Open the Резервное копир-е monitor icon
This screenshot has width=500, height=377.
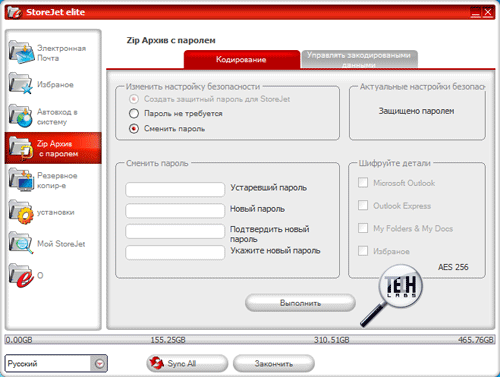pos(21,179)
